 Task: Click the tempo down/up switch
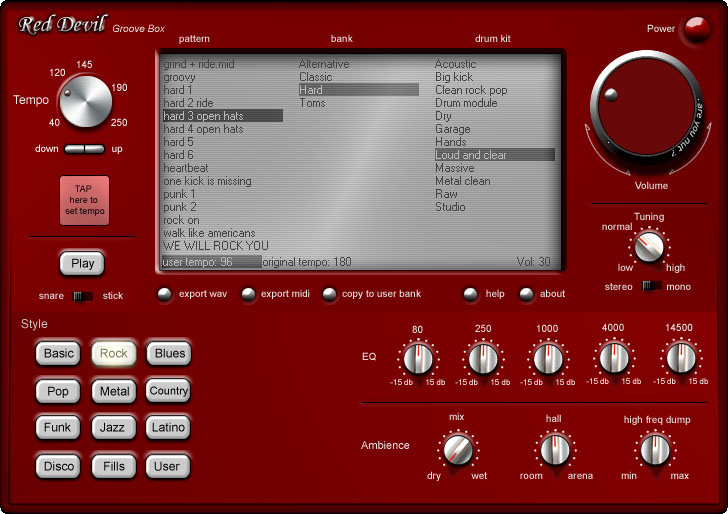pos(84,149)
